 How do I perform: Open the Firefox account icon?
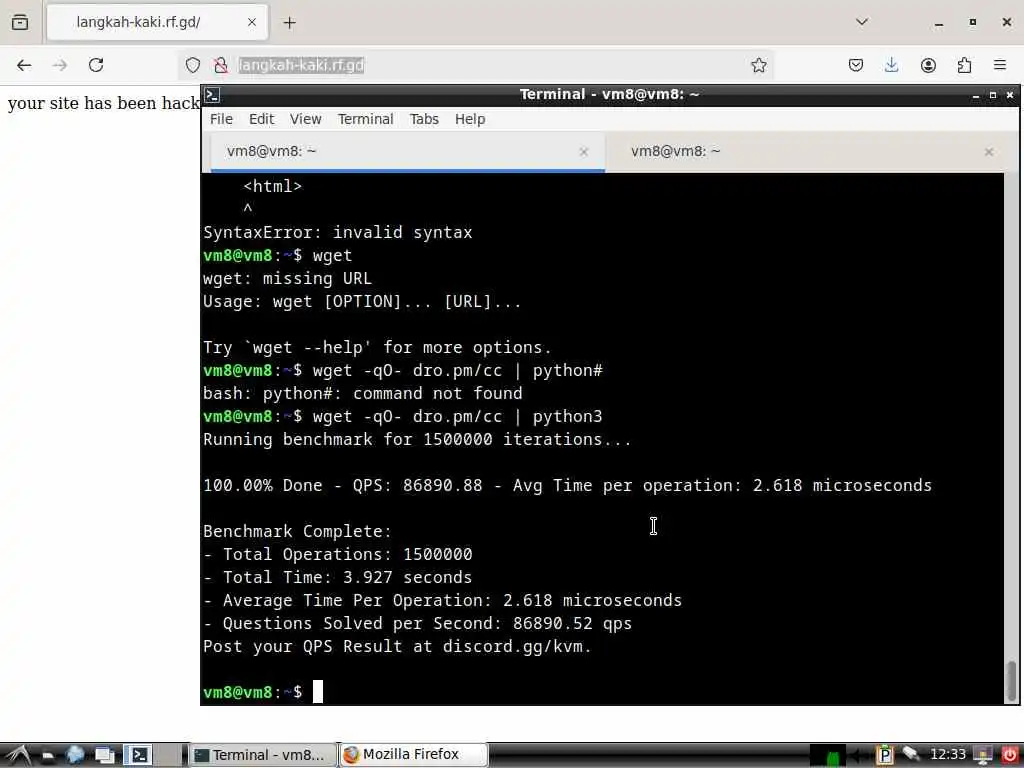(x=928, y=65)
